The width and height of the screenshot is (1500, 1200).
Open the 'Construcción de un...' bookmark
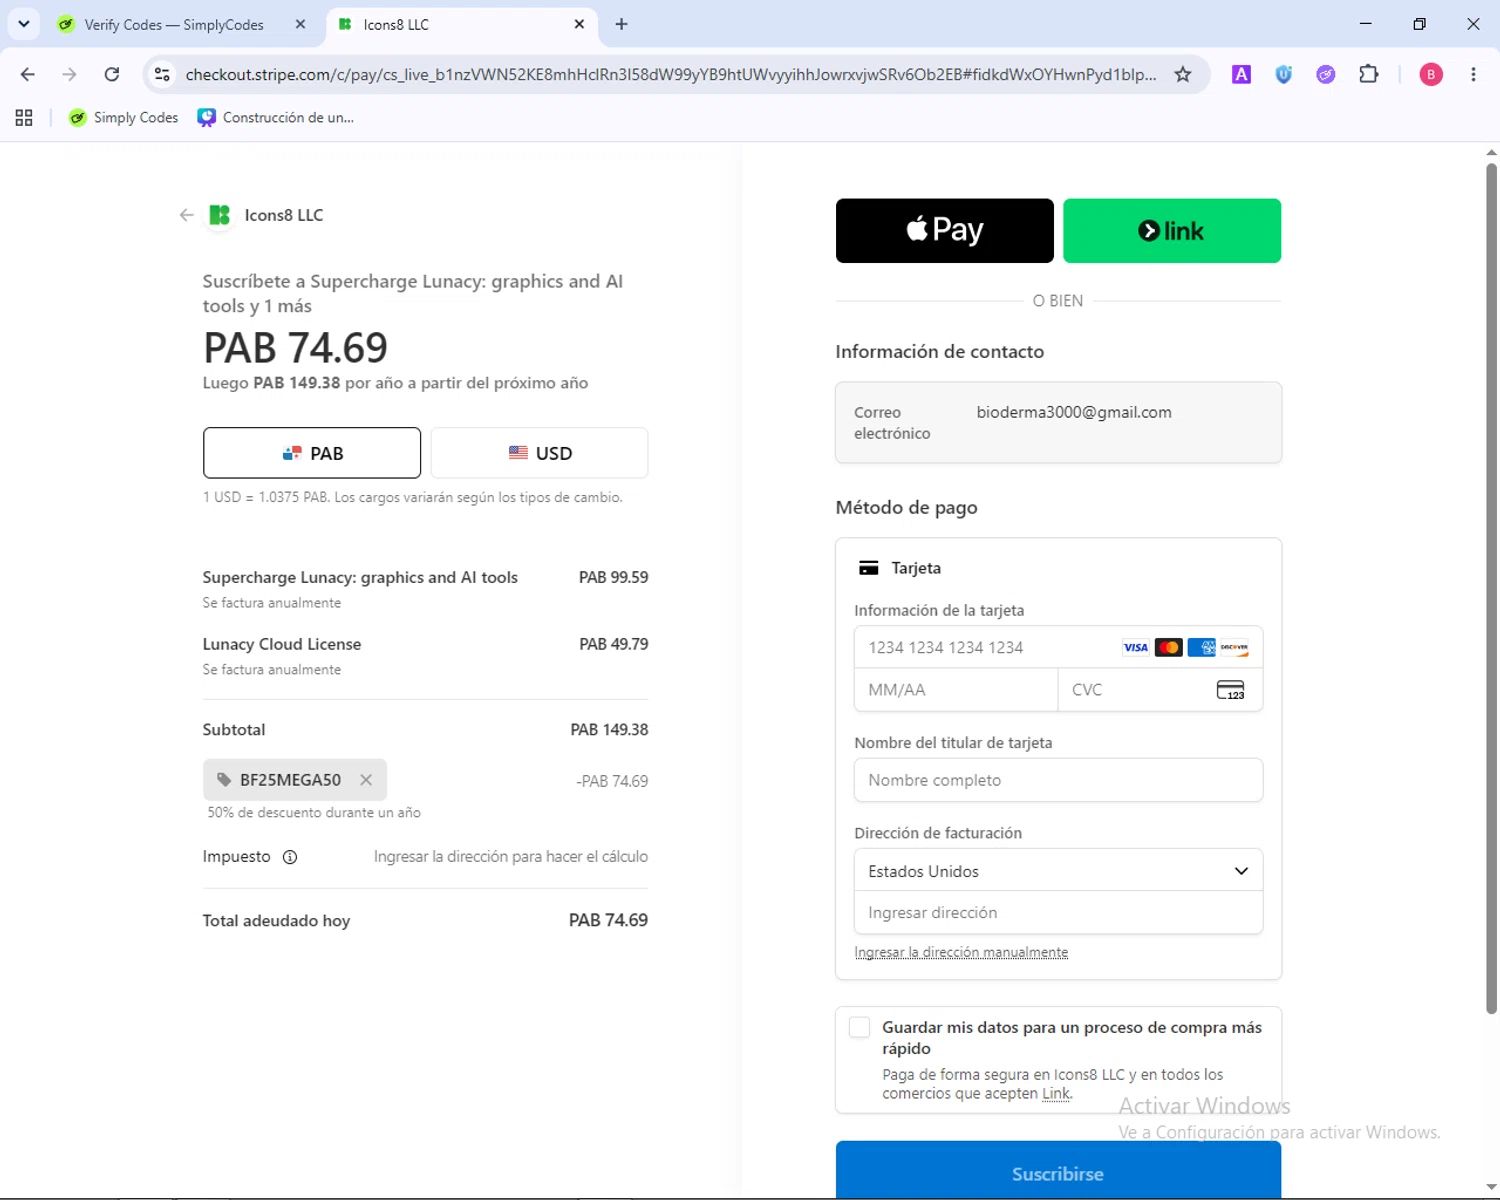point(276,117)
